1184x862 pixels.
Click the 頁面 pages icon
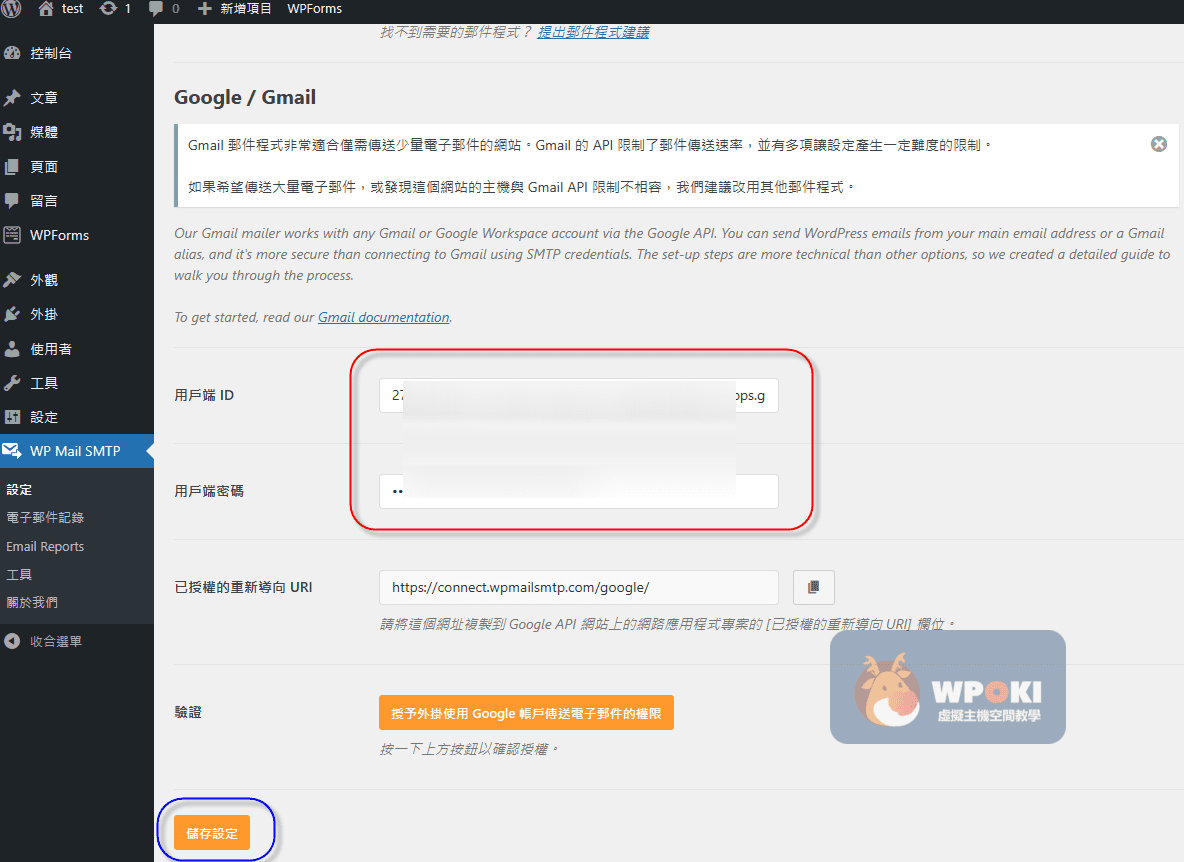coord(12,167)
